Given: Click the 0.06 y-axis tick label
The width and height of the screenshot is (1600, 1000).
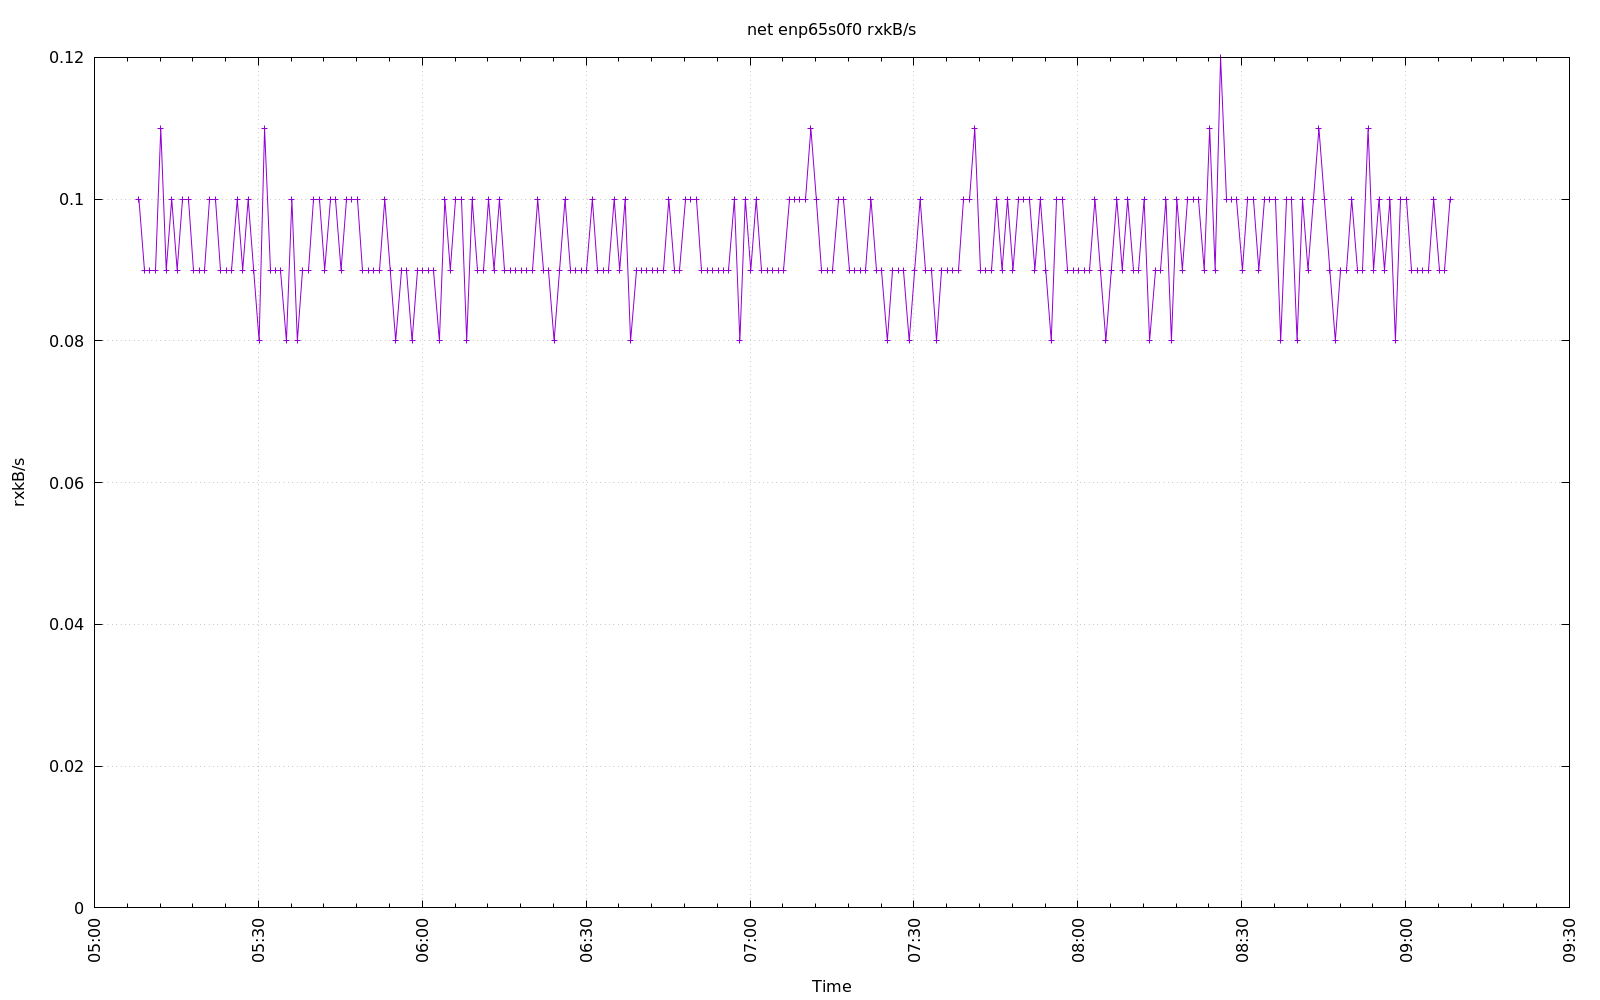Looking at the screenshot, I should (x=66, y=483).
